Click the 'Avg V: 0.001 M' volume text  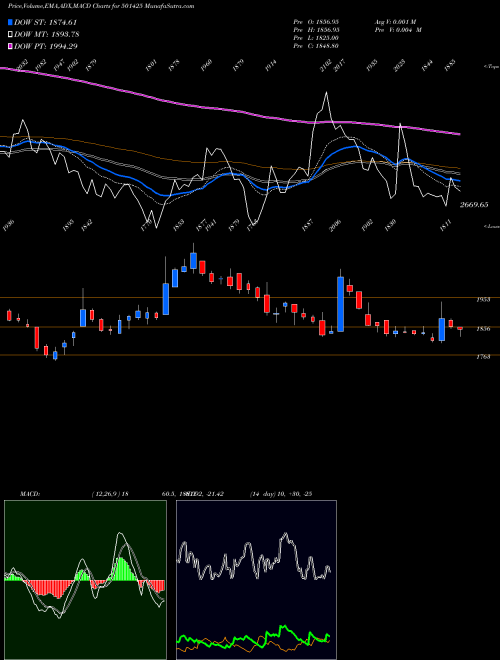point(398,21)
